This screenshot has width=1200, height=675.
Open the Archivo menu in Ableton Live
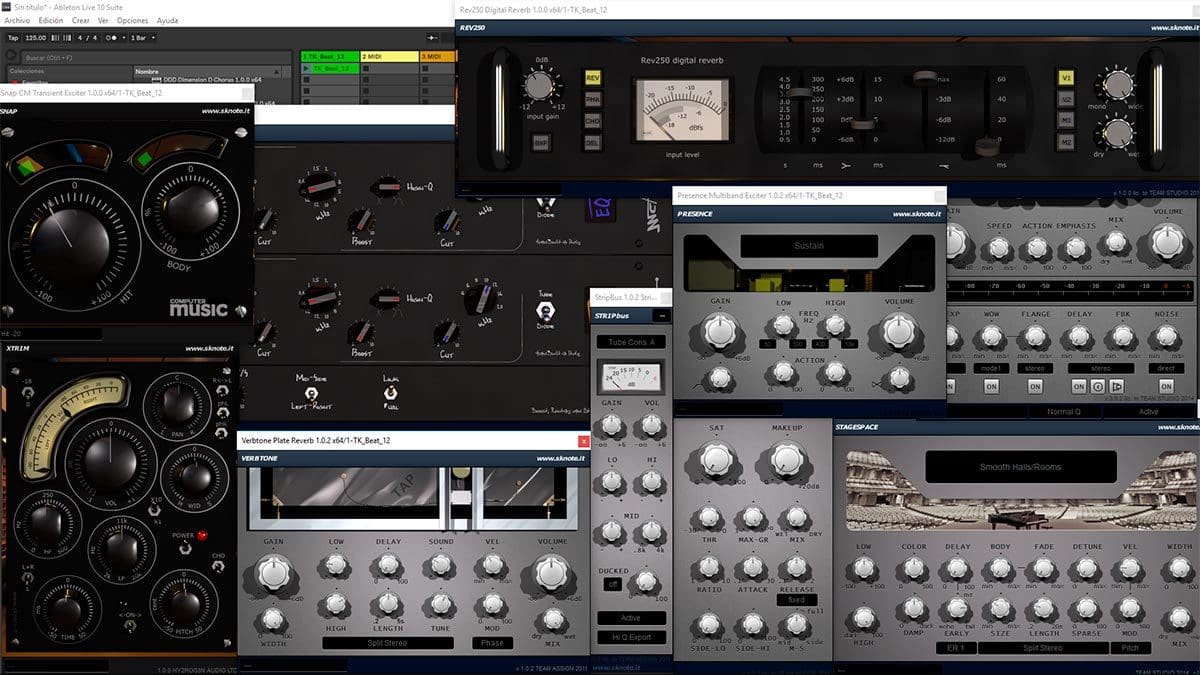pyautogui.click(x=17, y=20)
